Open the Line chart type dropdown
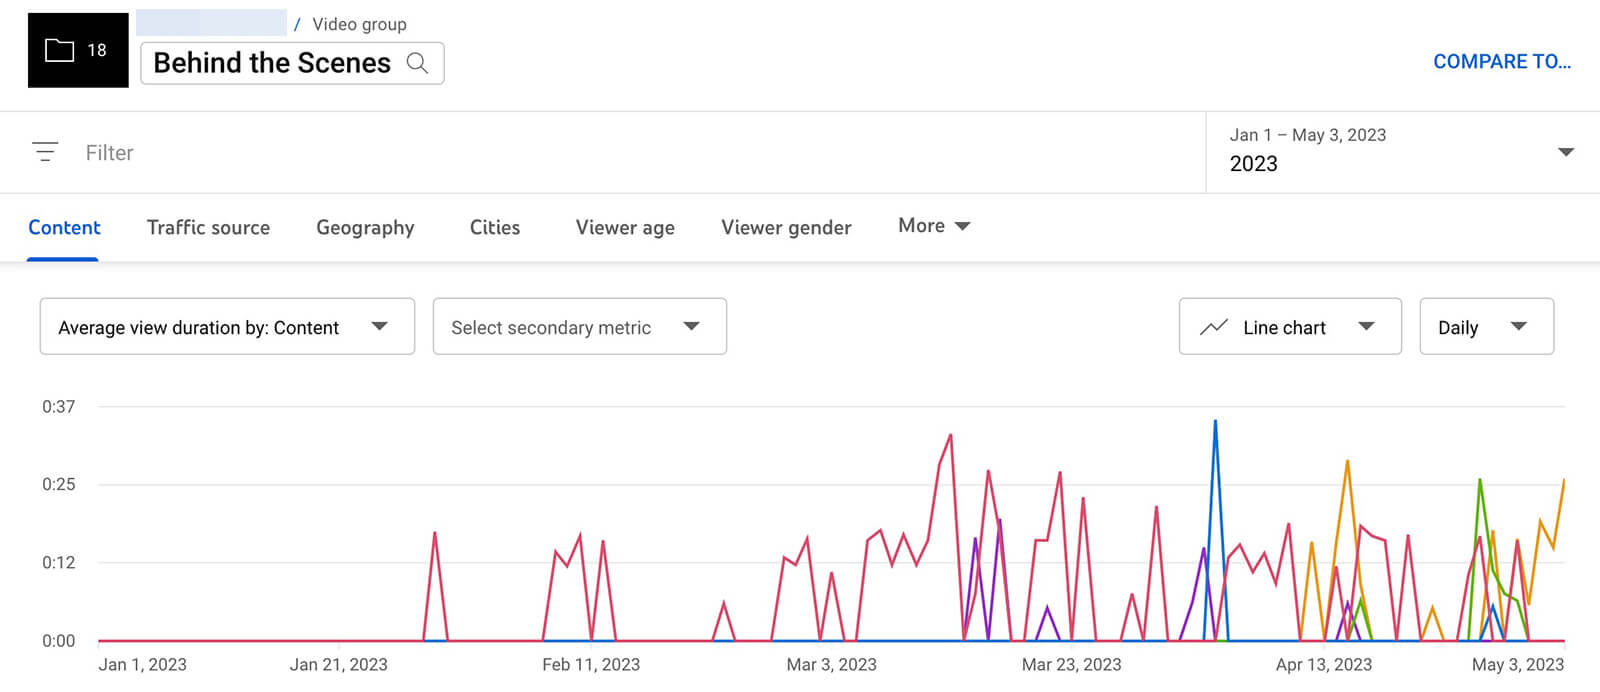The width and height of the screenshot is (1600, 692). 1290,326
